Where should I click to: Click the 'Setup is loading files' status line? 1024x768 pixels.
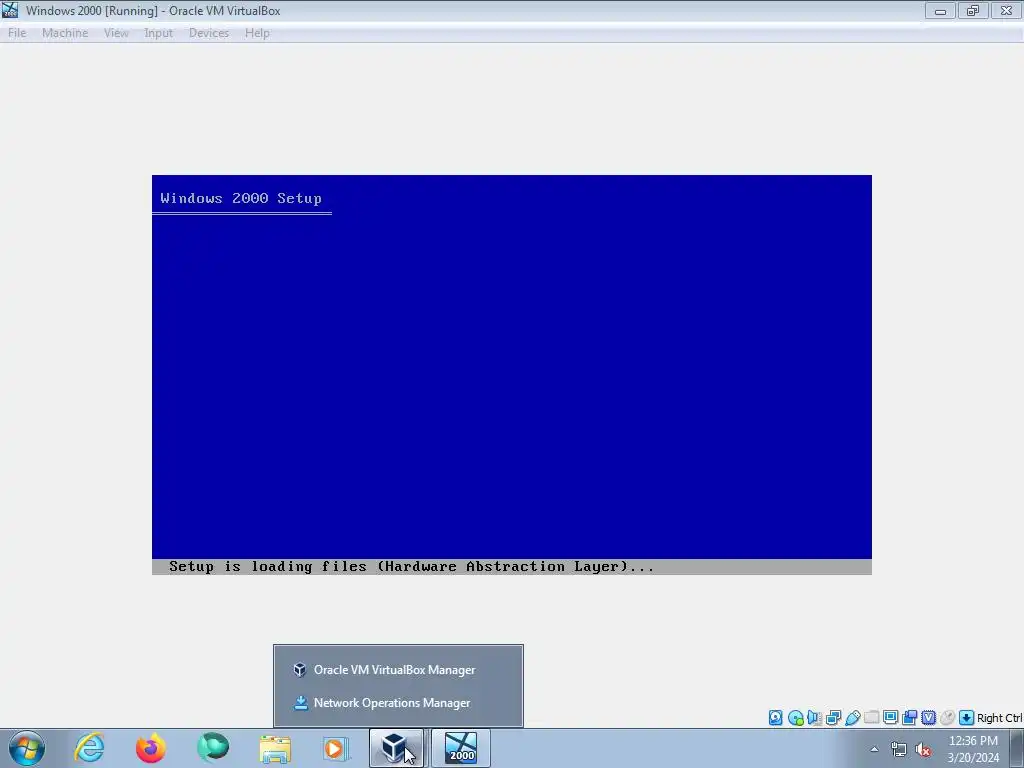[411, 567]
